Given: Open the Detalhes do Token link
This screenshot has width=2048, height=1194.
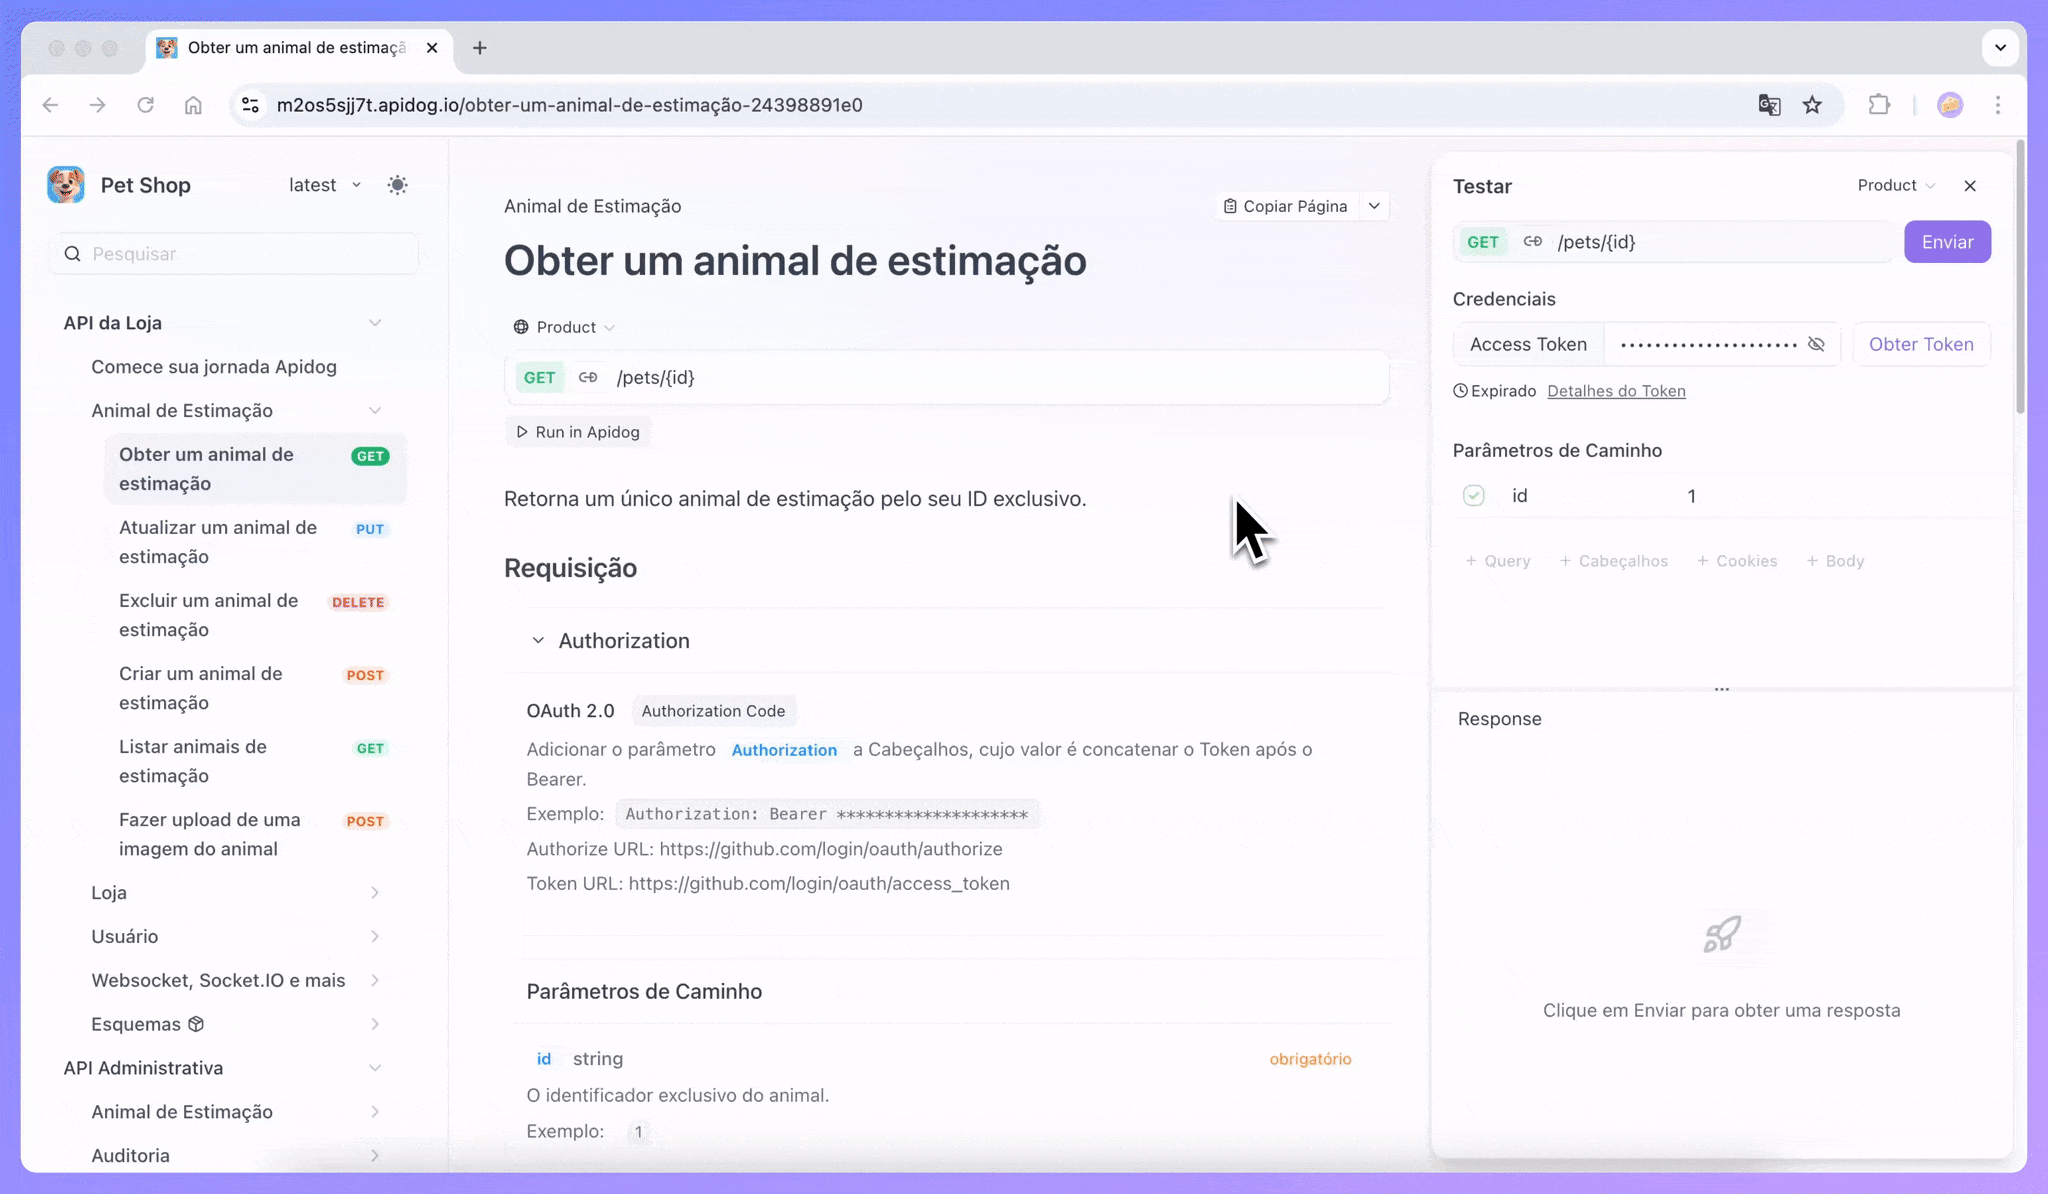Looking at the screenshot, I should (1616, 391).
